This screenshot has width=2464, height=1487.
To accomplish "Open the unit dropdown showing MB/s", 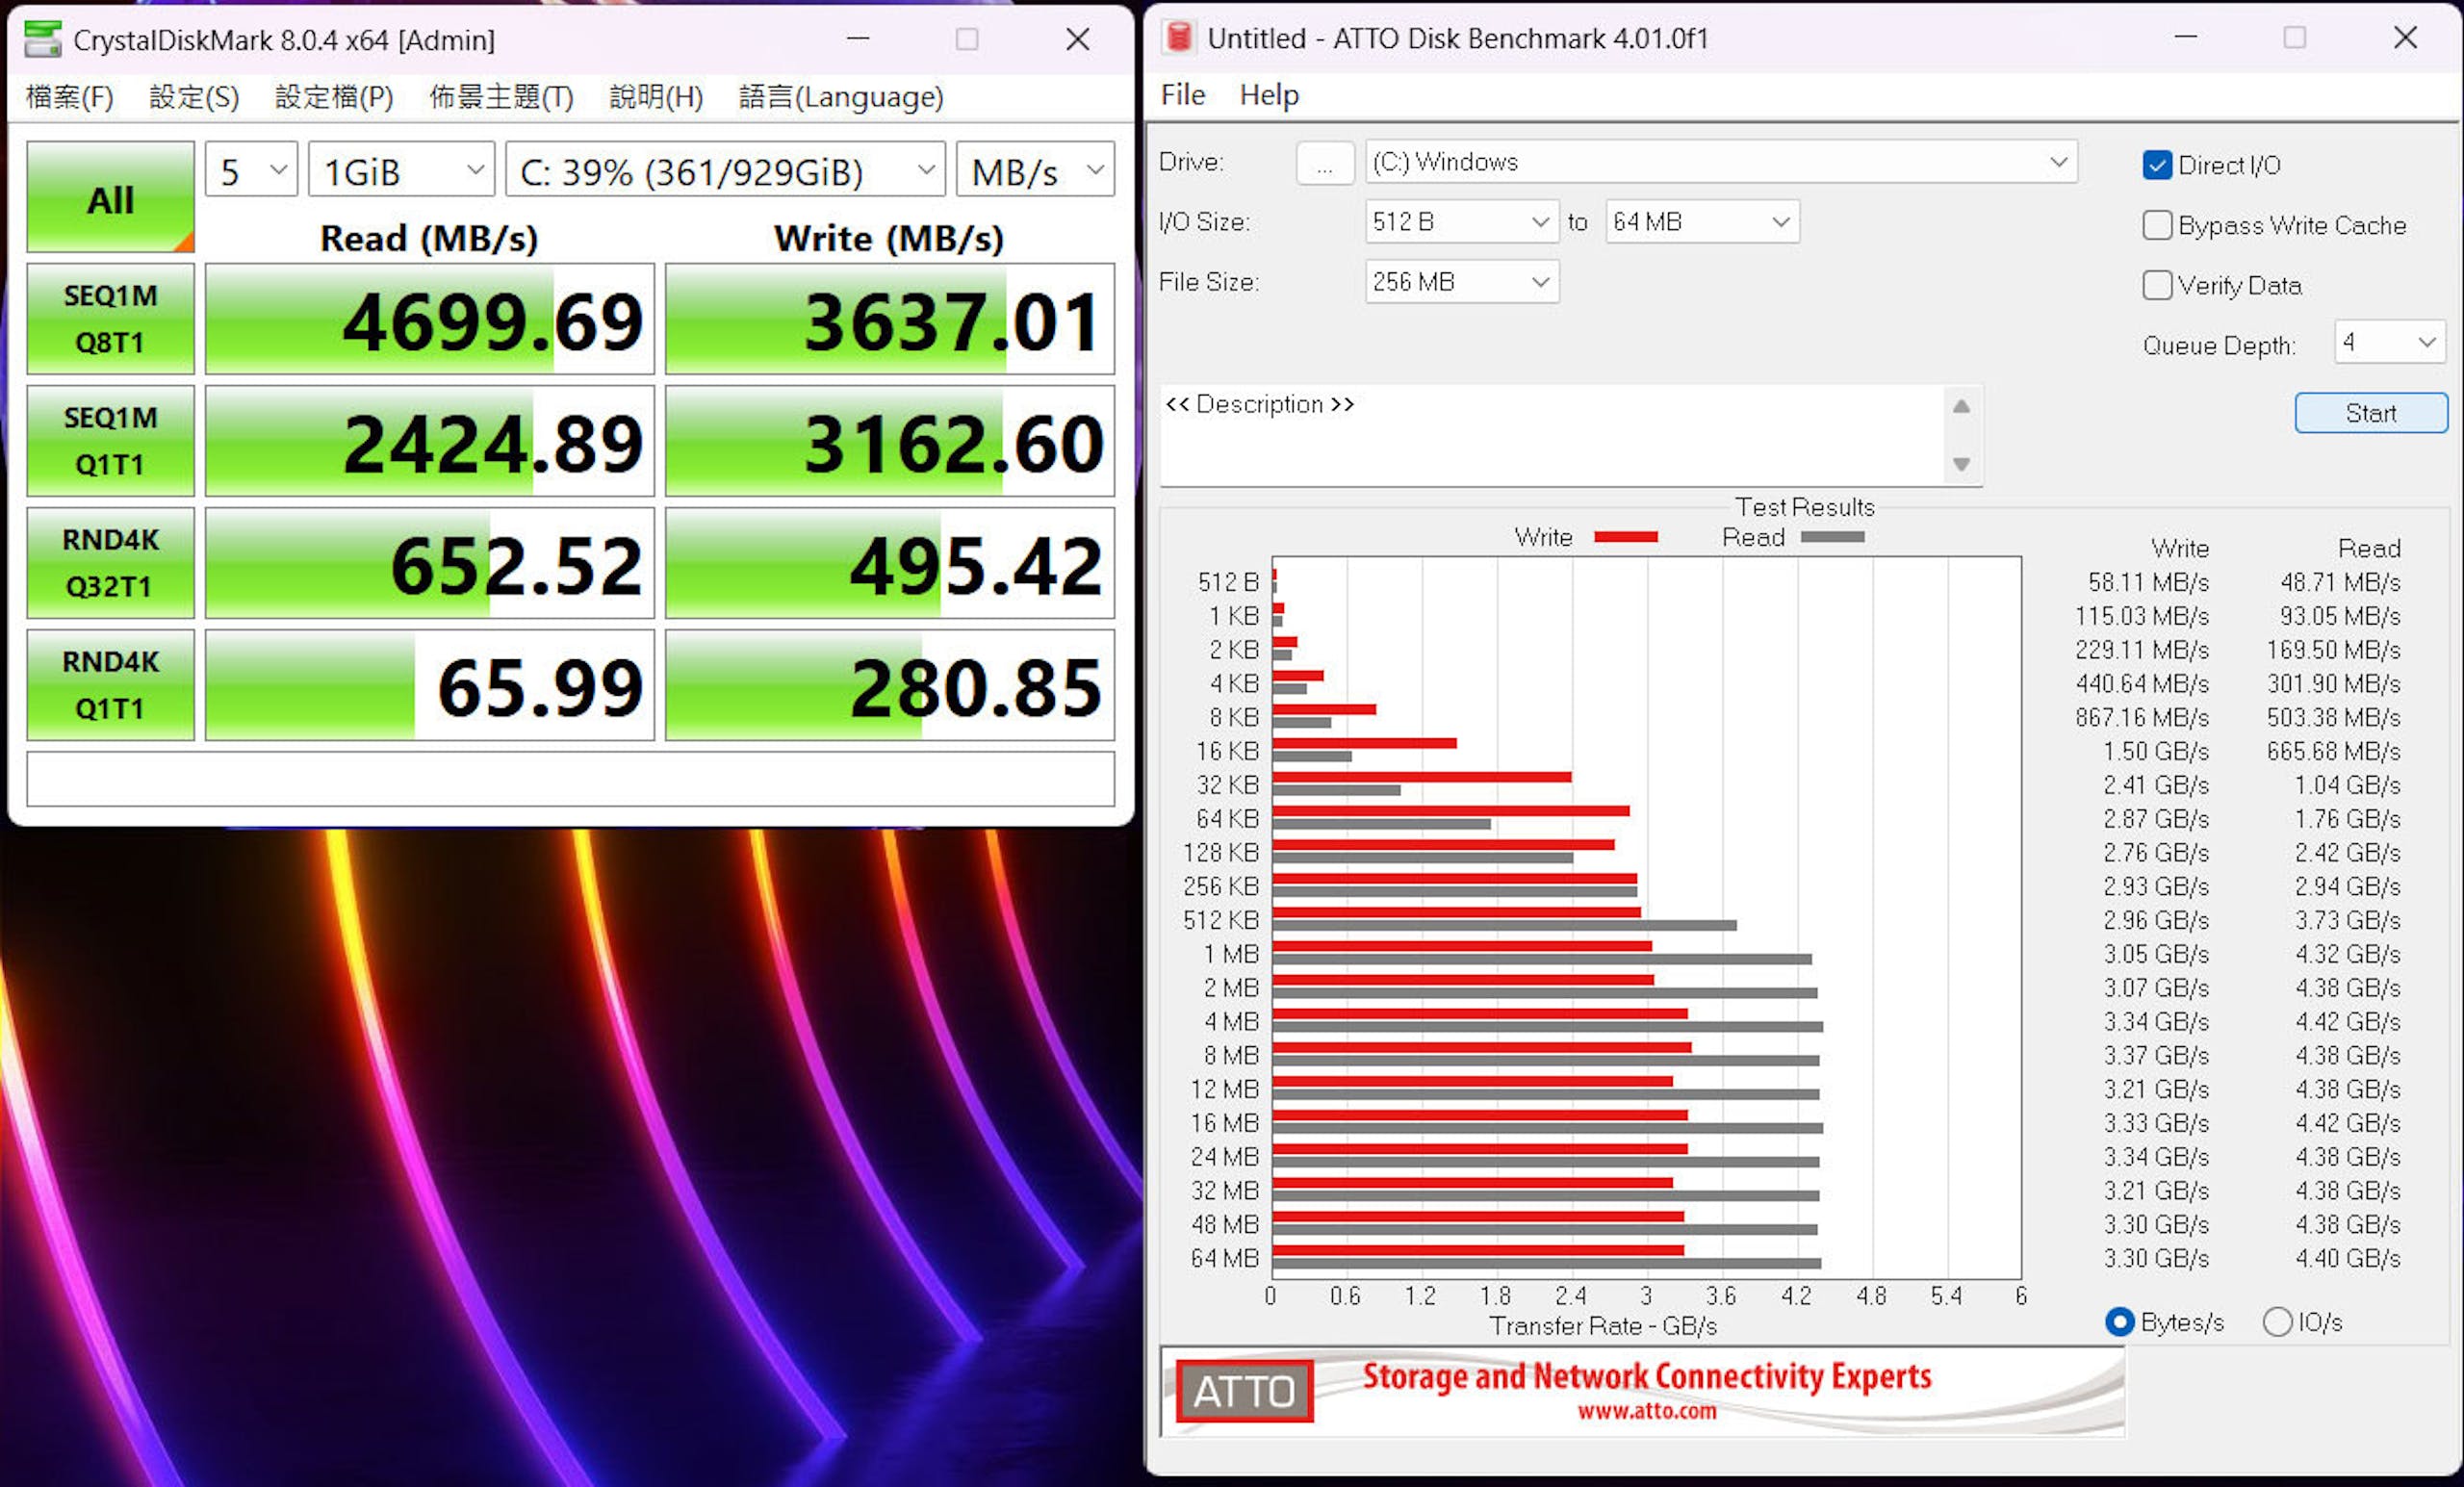I will tap(1035, 170).
